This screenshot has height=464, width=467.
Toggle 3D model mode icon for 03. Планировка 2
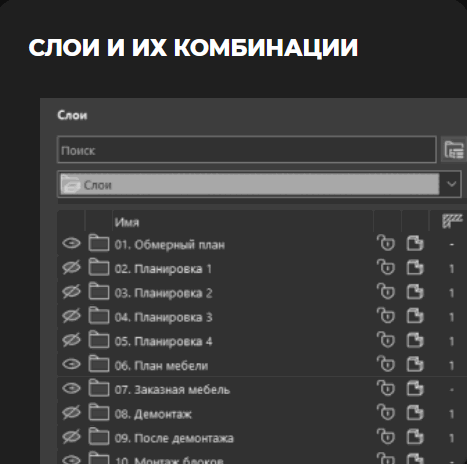click(x=415, y=292)
